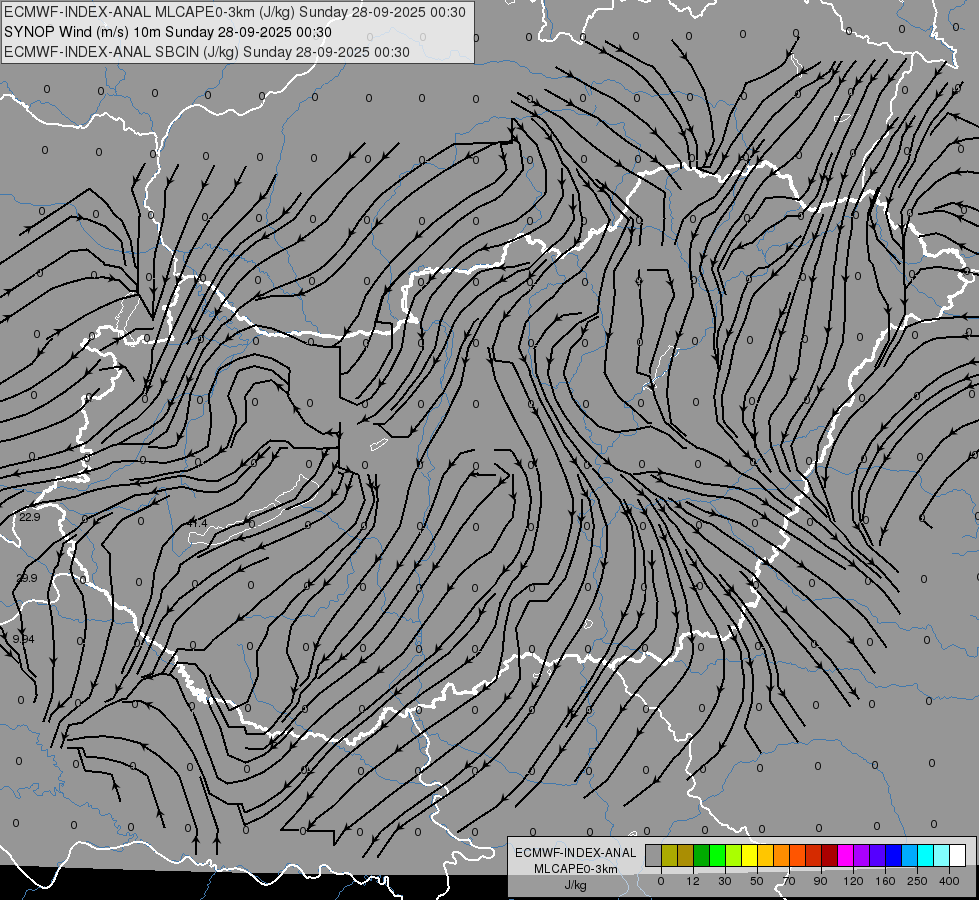
Task: Choose the bright green legend swatch
Action: click(717, 855)
